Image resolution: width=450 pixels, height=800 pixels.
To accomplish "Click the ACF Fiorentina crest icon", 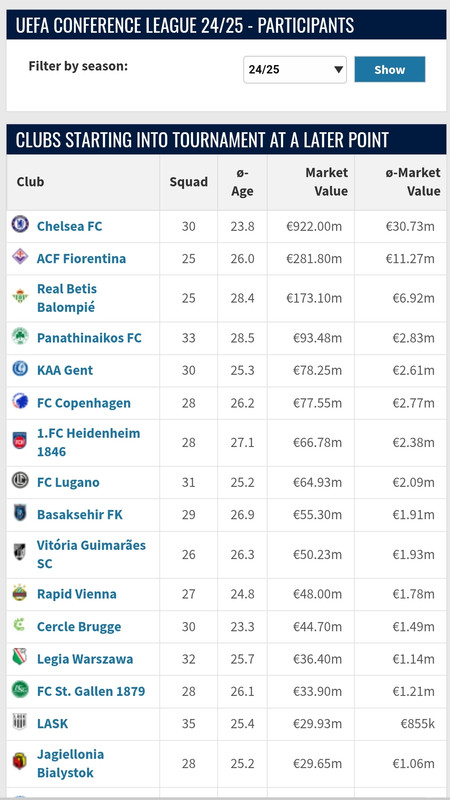I will tap(20, 257).
